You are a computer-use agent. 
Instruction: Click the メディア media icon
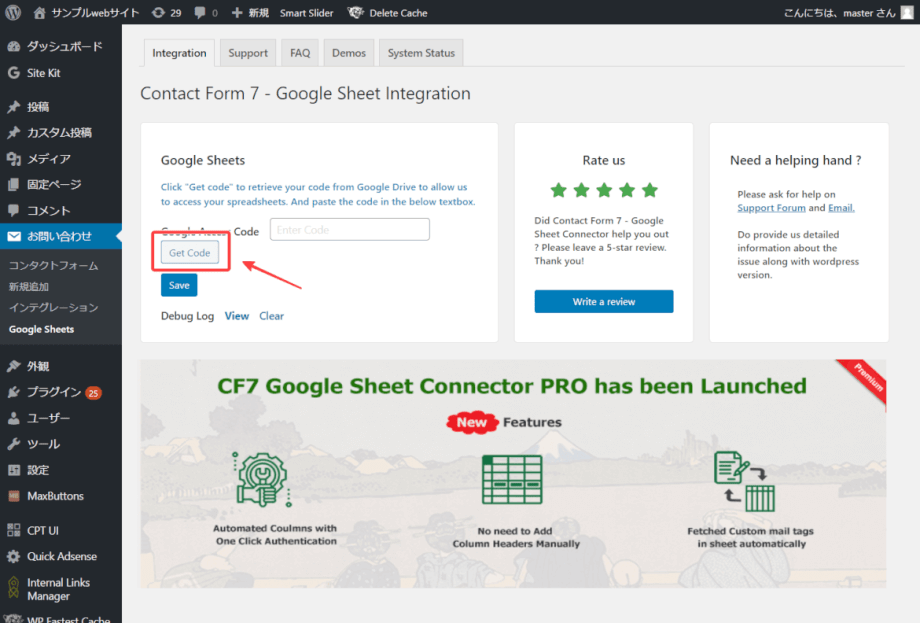coord(13,158)
